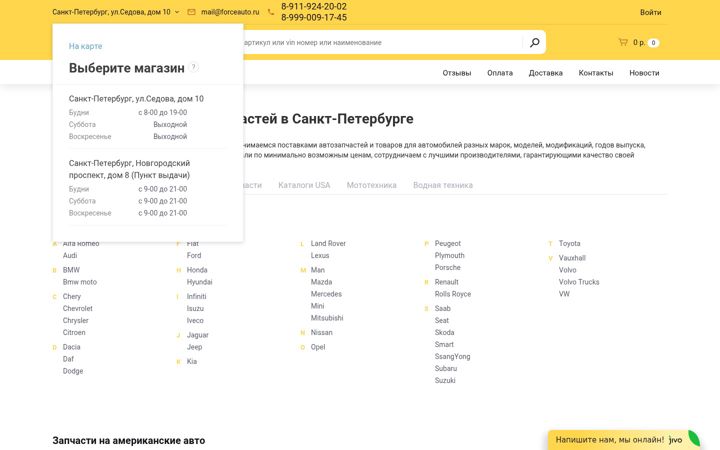Open the На карте map link

[85, 46]
